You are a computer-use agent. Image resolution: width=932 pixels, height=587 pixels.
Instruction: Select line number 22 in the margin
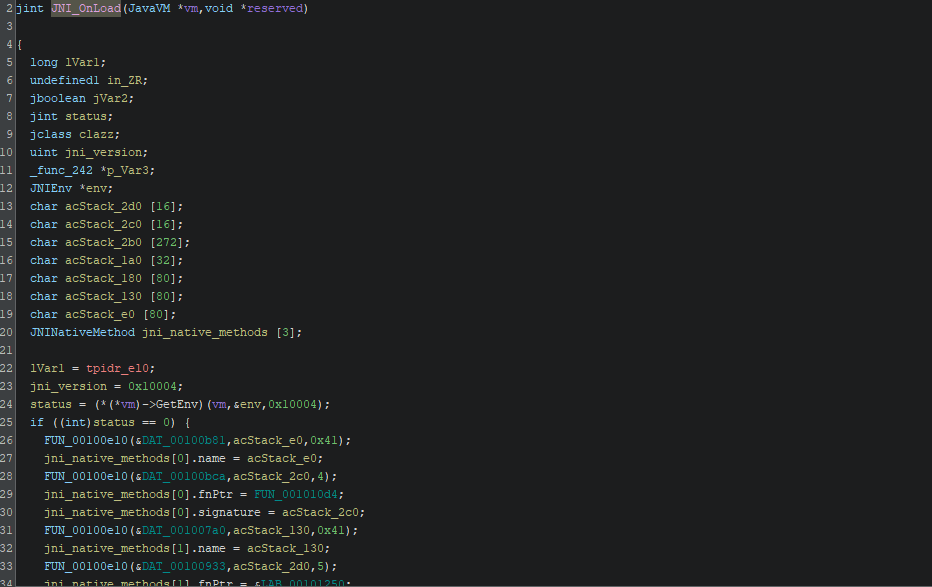(x=8, y=368)
